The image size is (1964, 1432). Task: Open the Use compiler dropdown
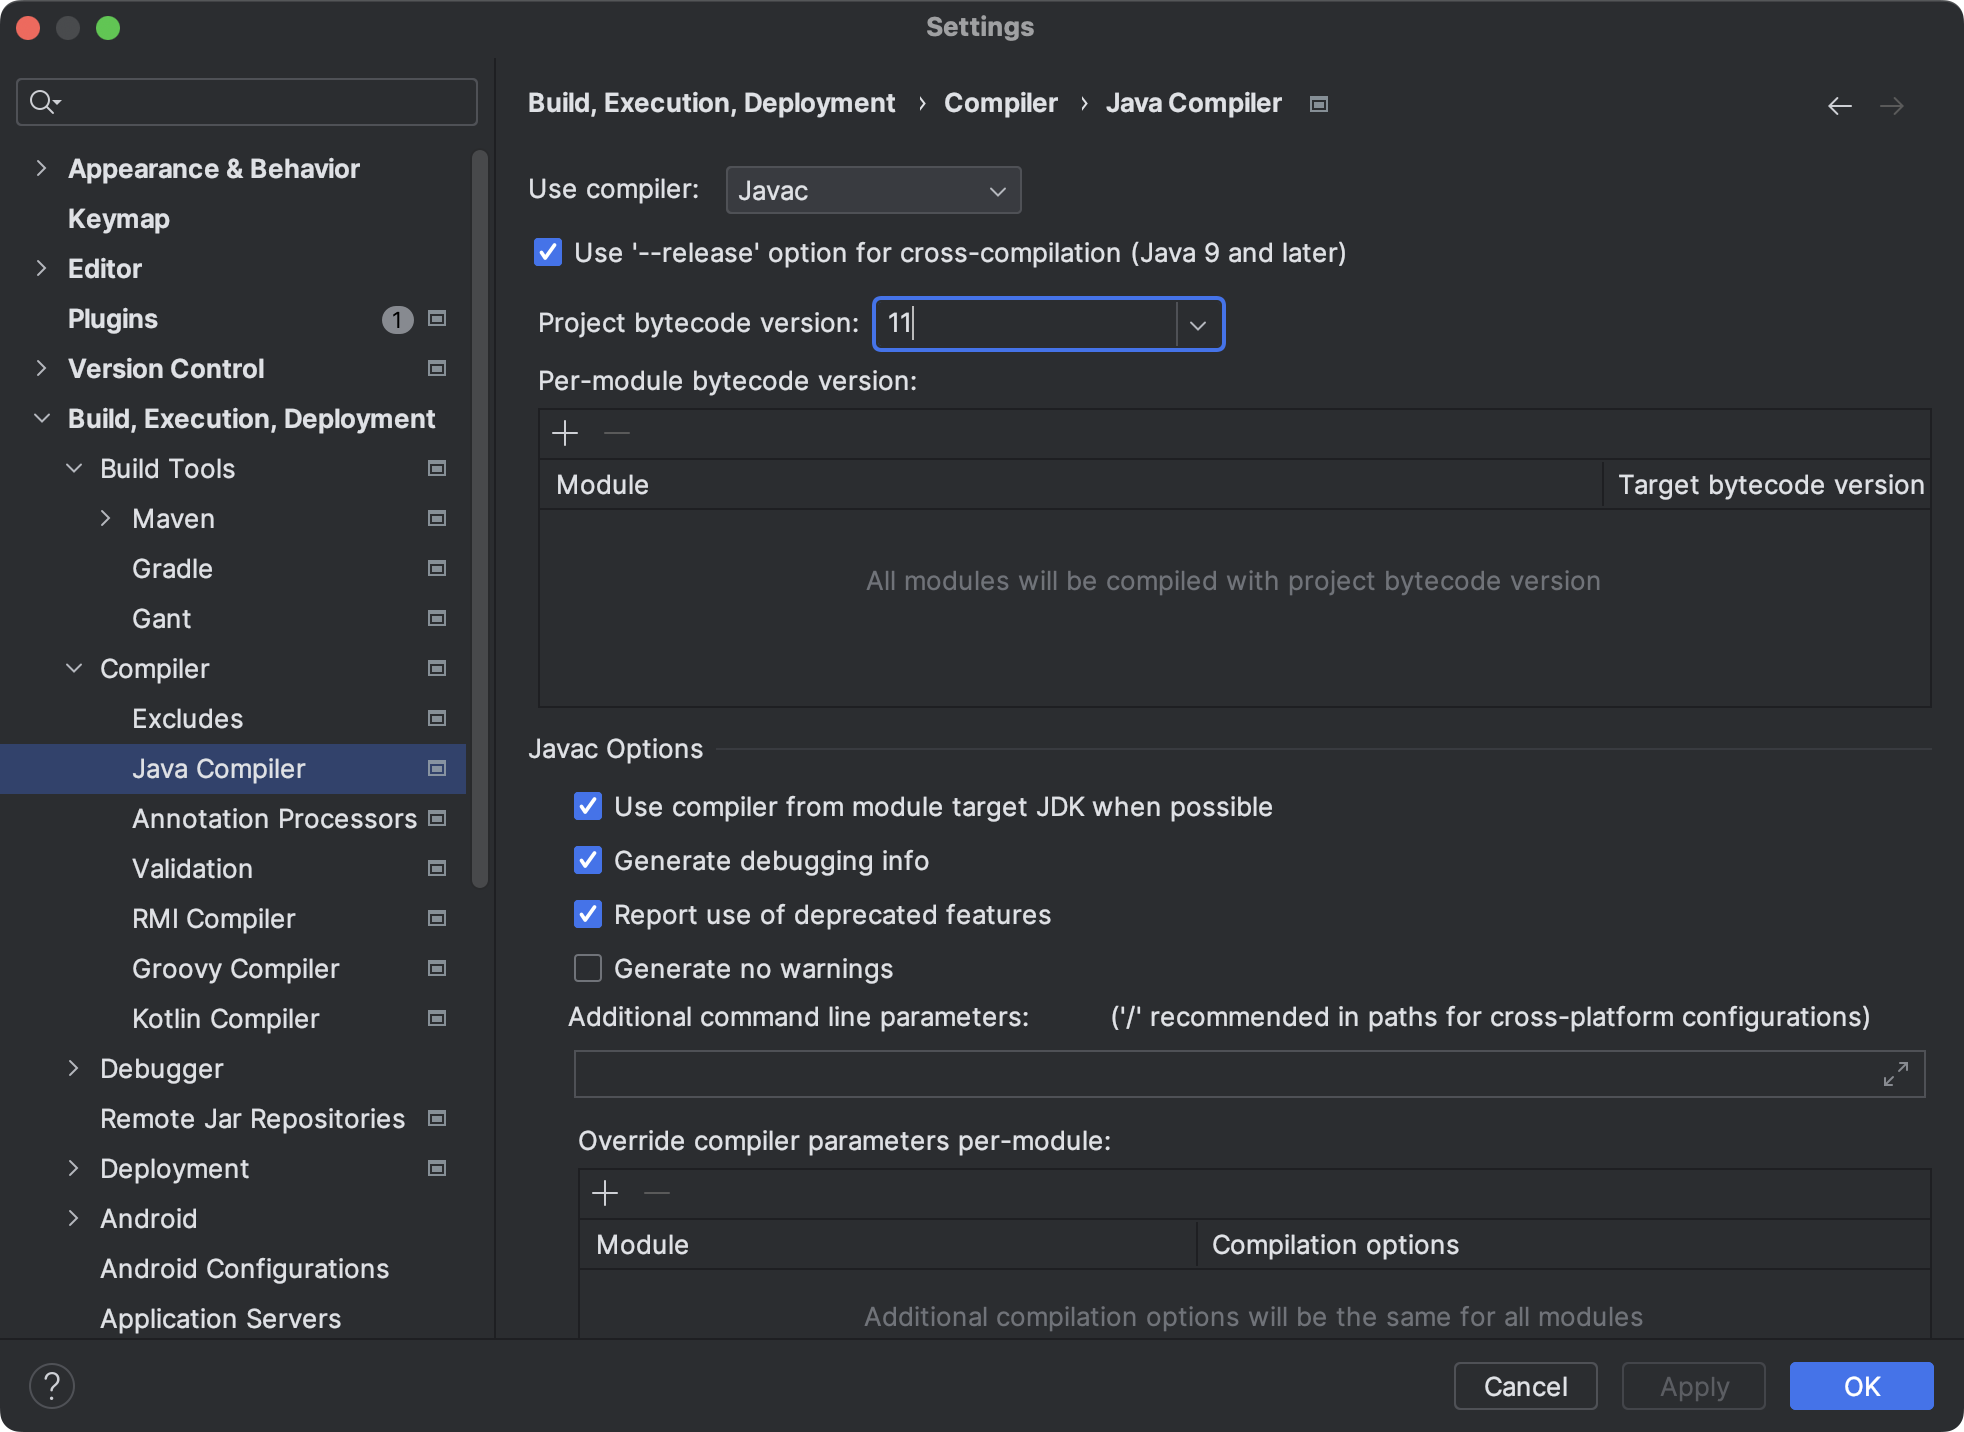pyautogui.click(x=873, y=190)
